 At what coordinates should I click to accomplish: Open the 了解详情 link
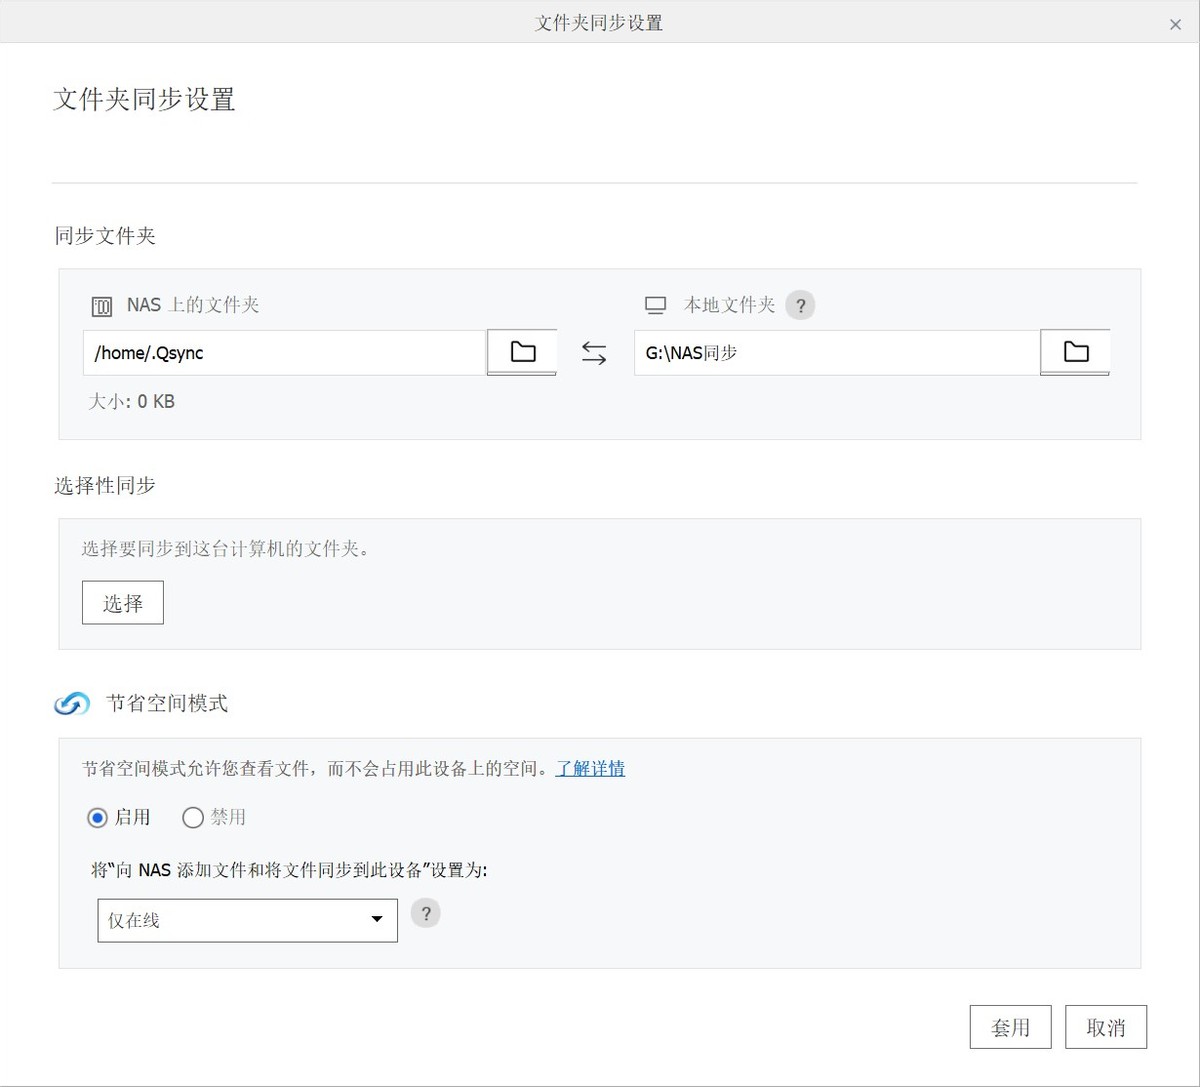pyautogui.click(x=590, y=769)
